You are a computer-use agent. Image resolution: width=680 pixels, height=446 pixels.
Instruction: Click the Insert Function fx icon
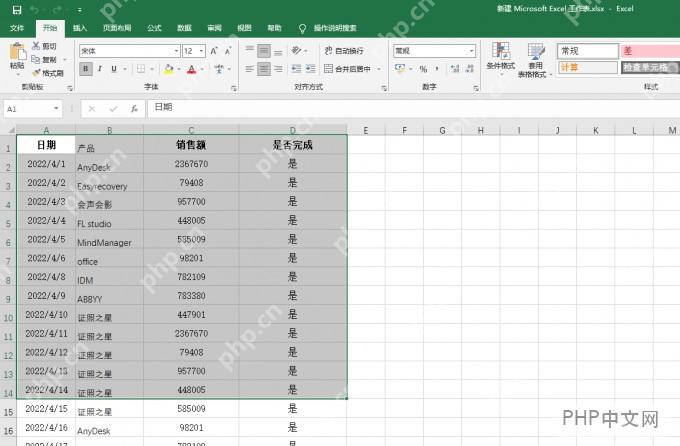pyautogui.click(x=134, y=109)
